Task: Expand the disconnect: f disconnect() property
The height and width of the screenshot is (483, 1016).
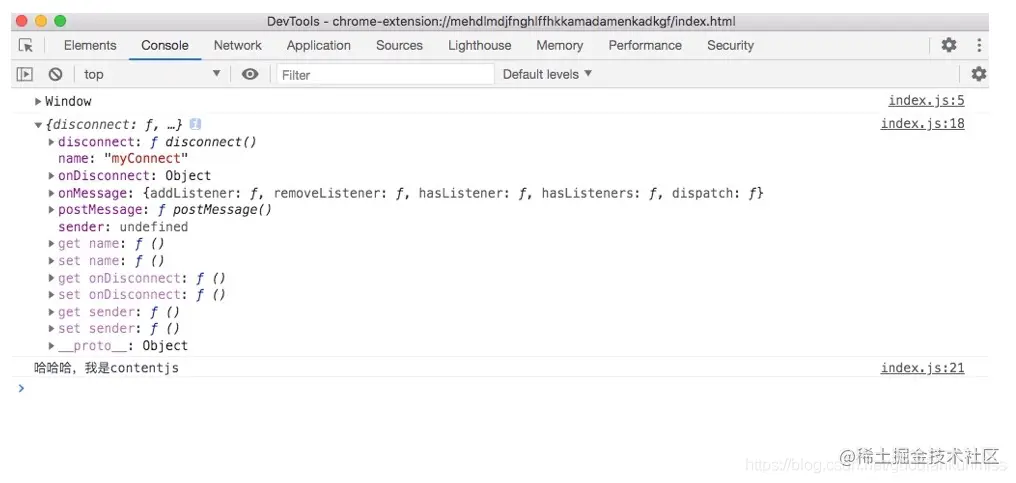Action: click(x=52, y=142)
